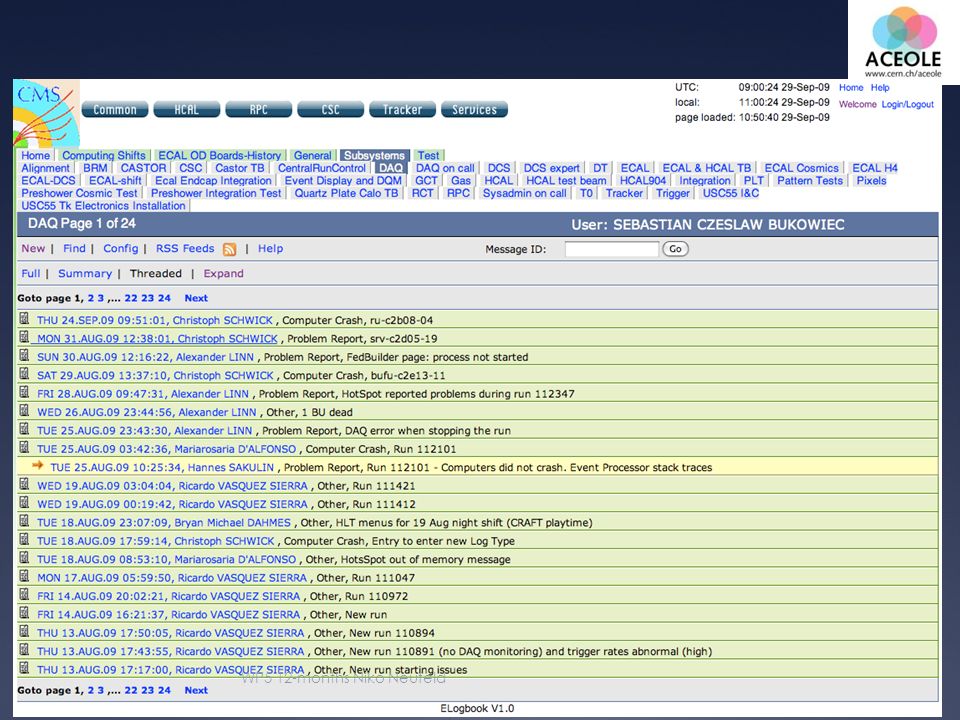Switch to Summary view mode

pos(85,274)
